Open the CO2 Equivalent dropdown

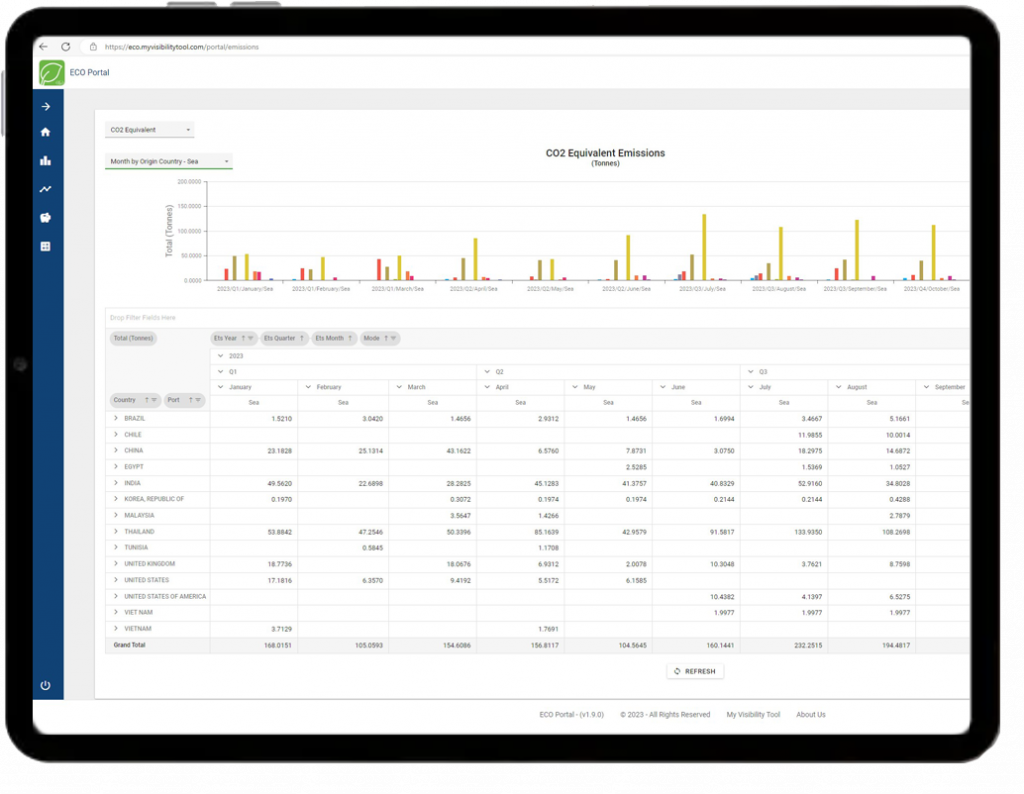tap(149, 130)
